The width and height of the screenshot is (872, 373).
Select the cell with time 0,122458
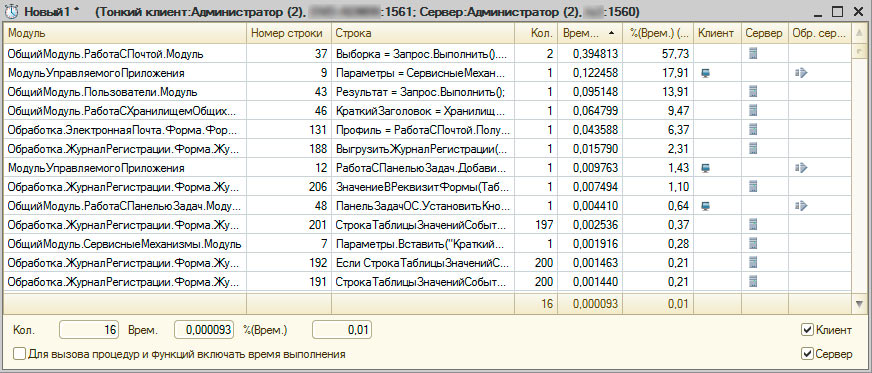(x=590, y=73)
